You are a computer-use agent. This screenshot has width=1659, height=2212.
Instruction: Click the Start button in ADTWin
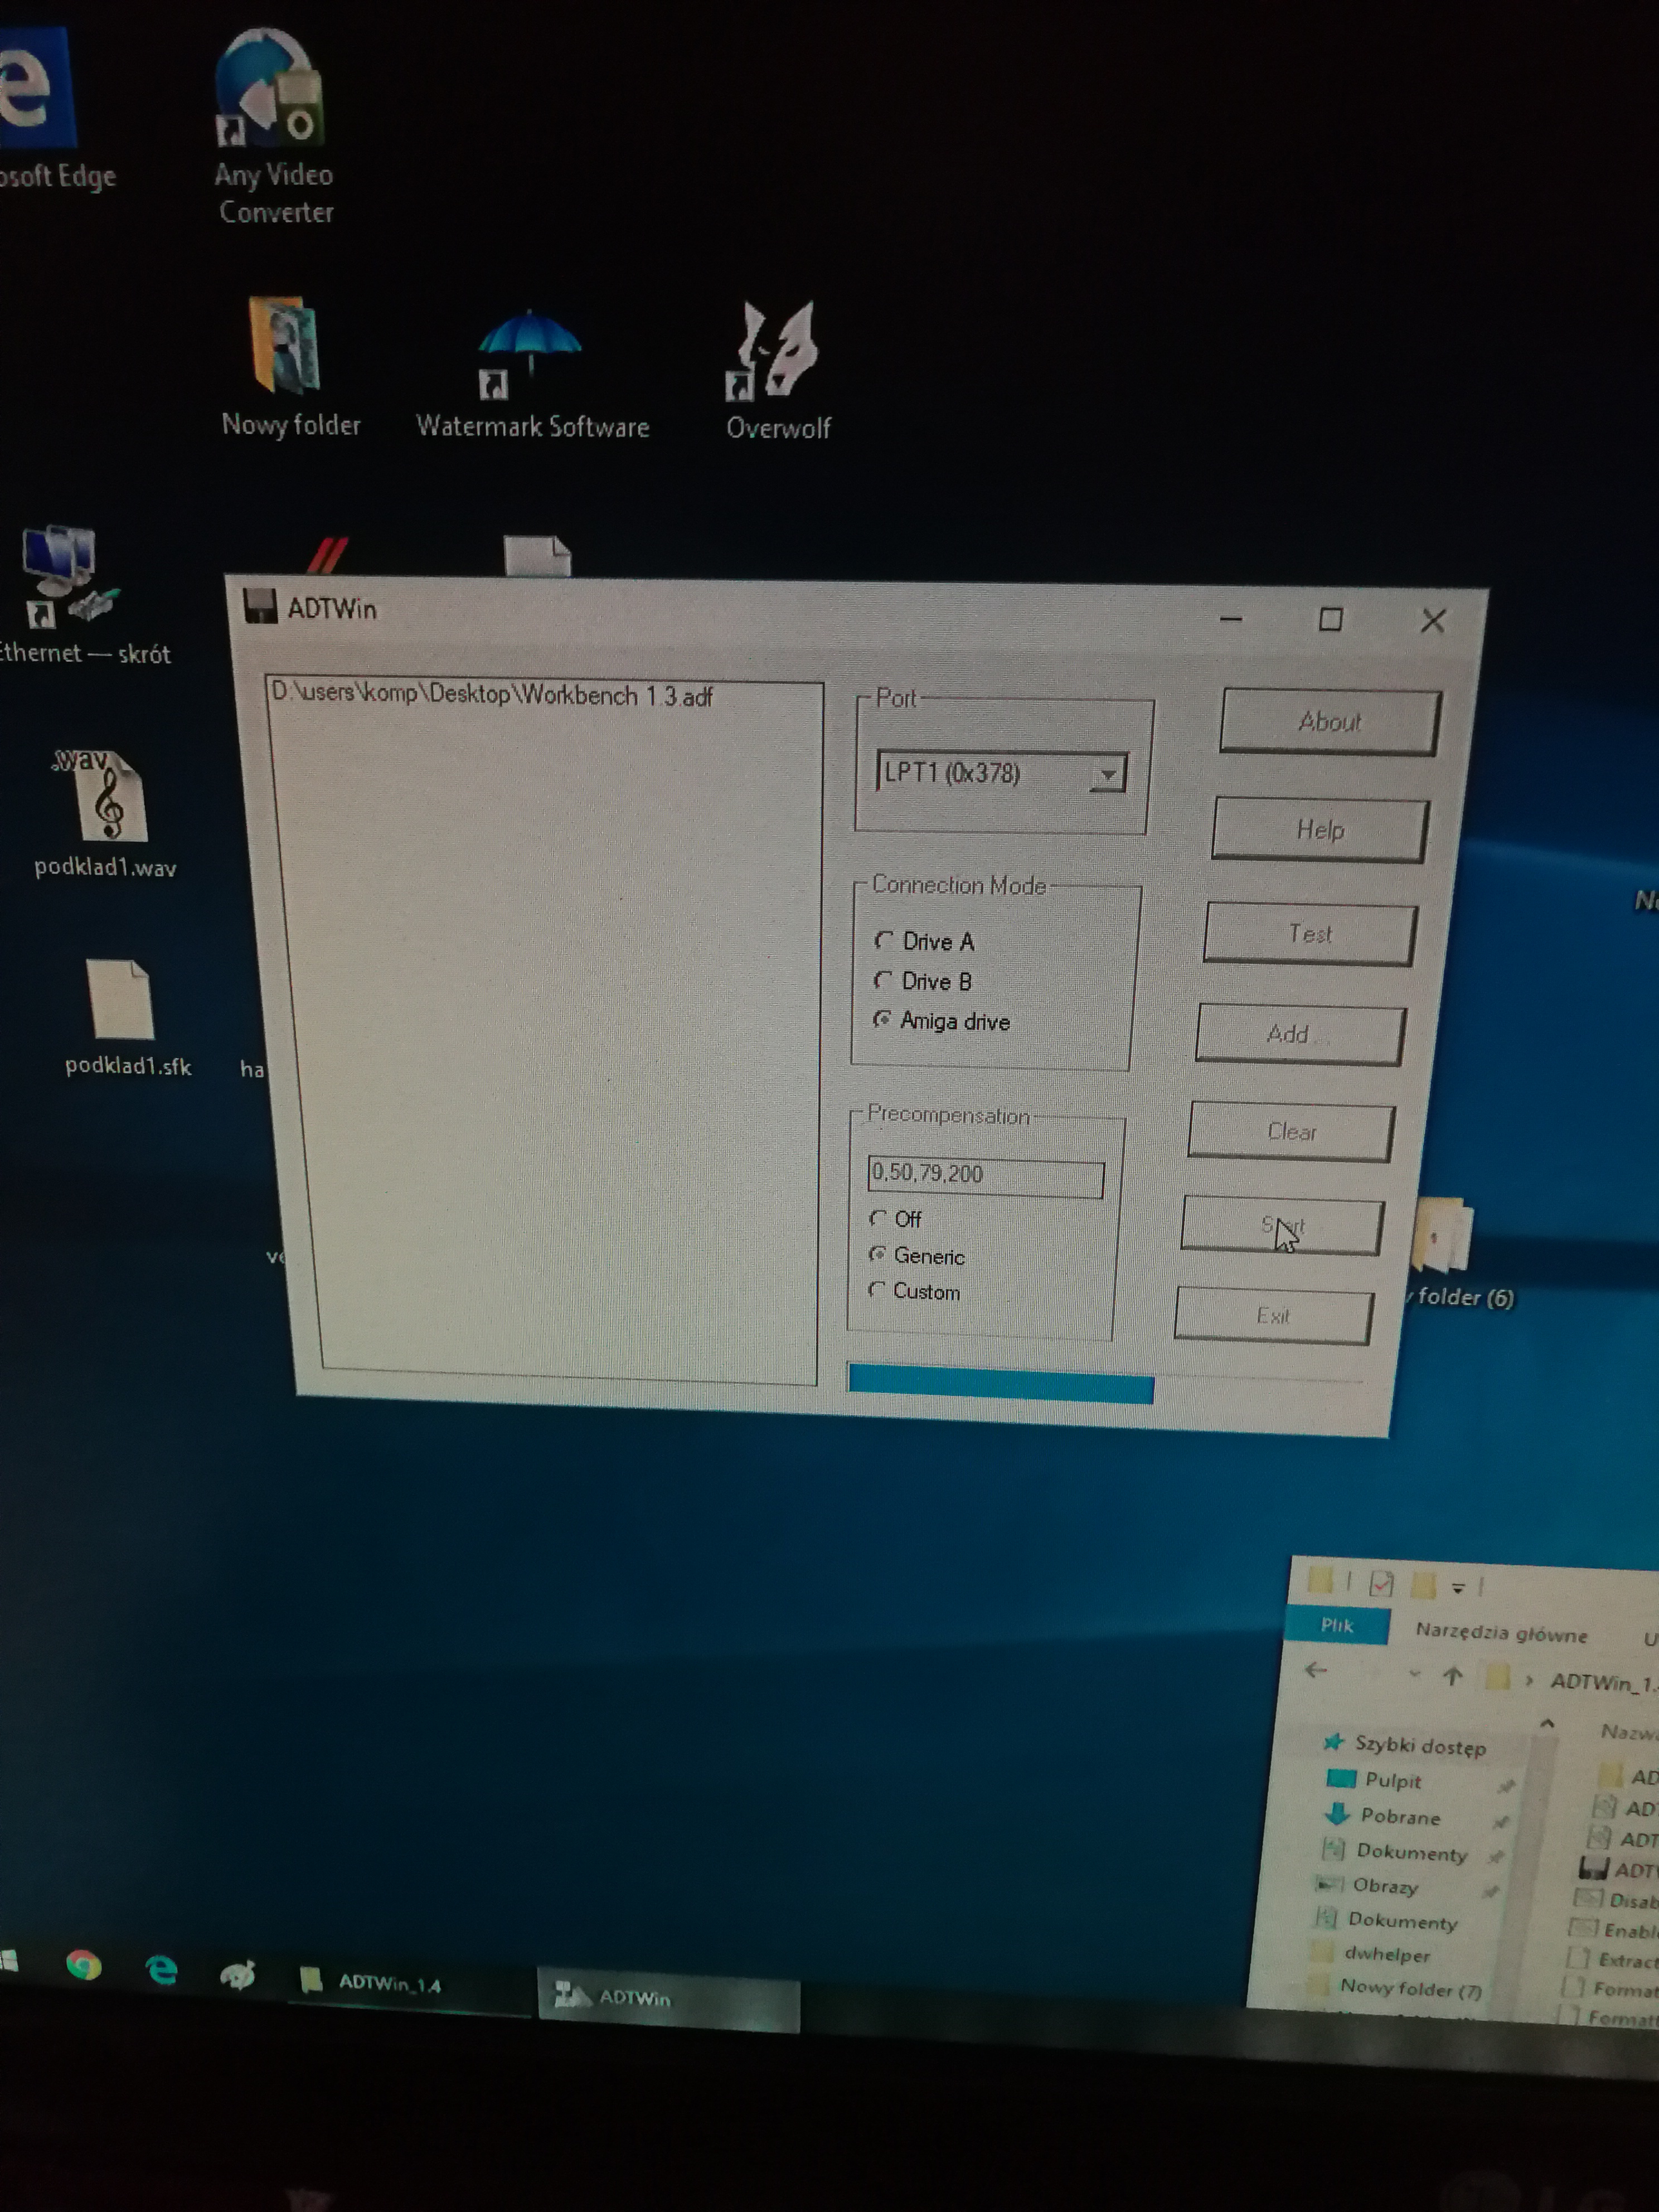coord(1282,1225)
